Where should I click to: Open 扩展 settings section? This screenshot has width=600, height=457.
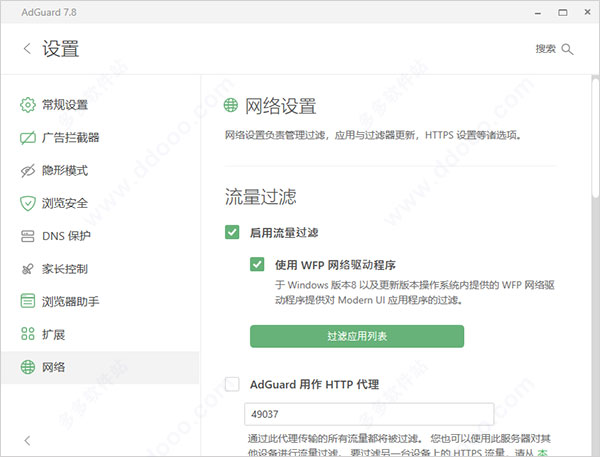coord(100,334)
